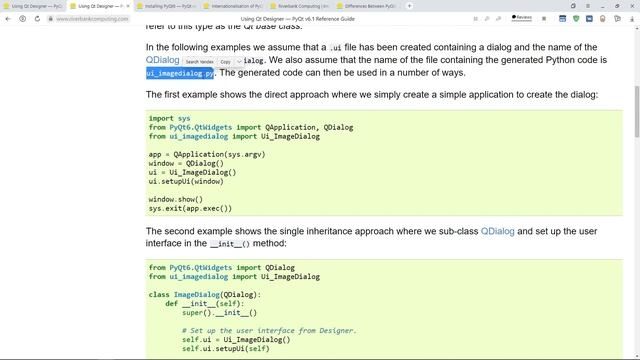
Task: Click the window.show() code line
Action: point(176,199)
